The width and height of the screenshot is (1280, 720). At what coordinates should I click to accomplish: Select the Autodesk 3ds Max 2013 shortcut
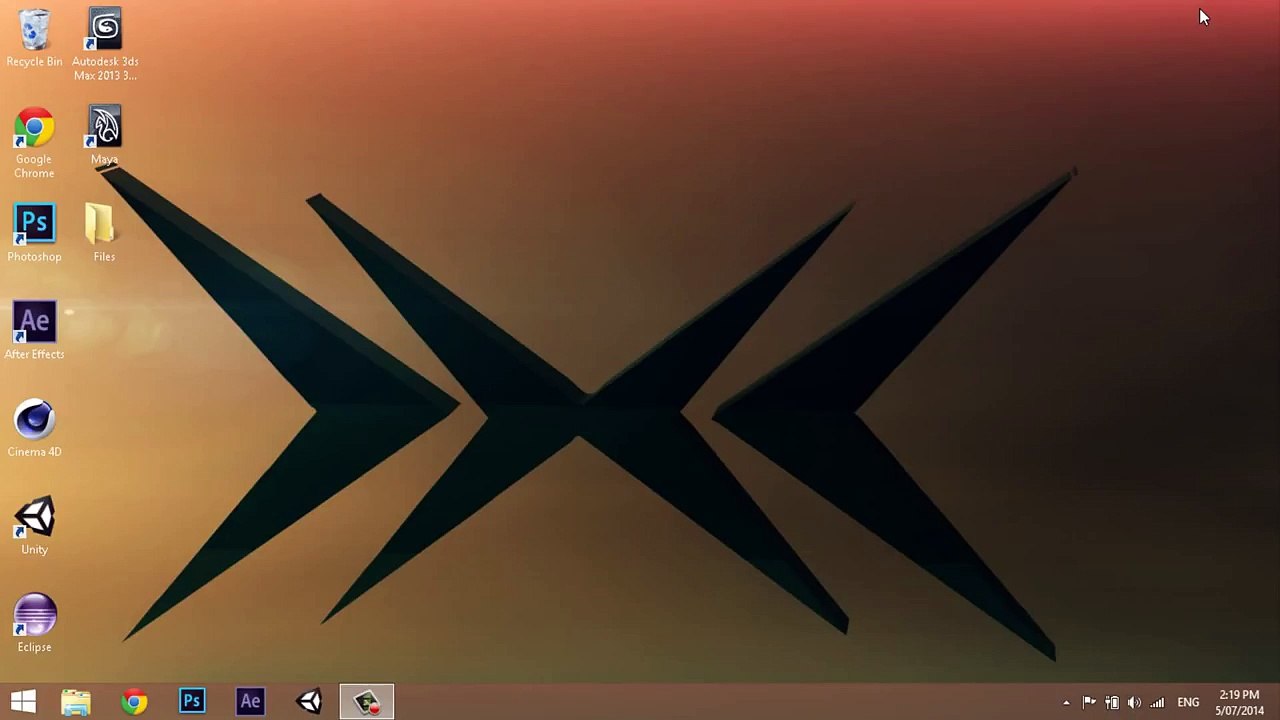point(105,45)
